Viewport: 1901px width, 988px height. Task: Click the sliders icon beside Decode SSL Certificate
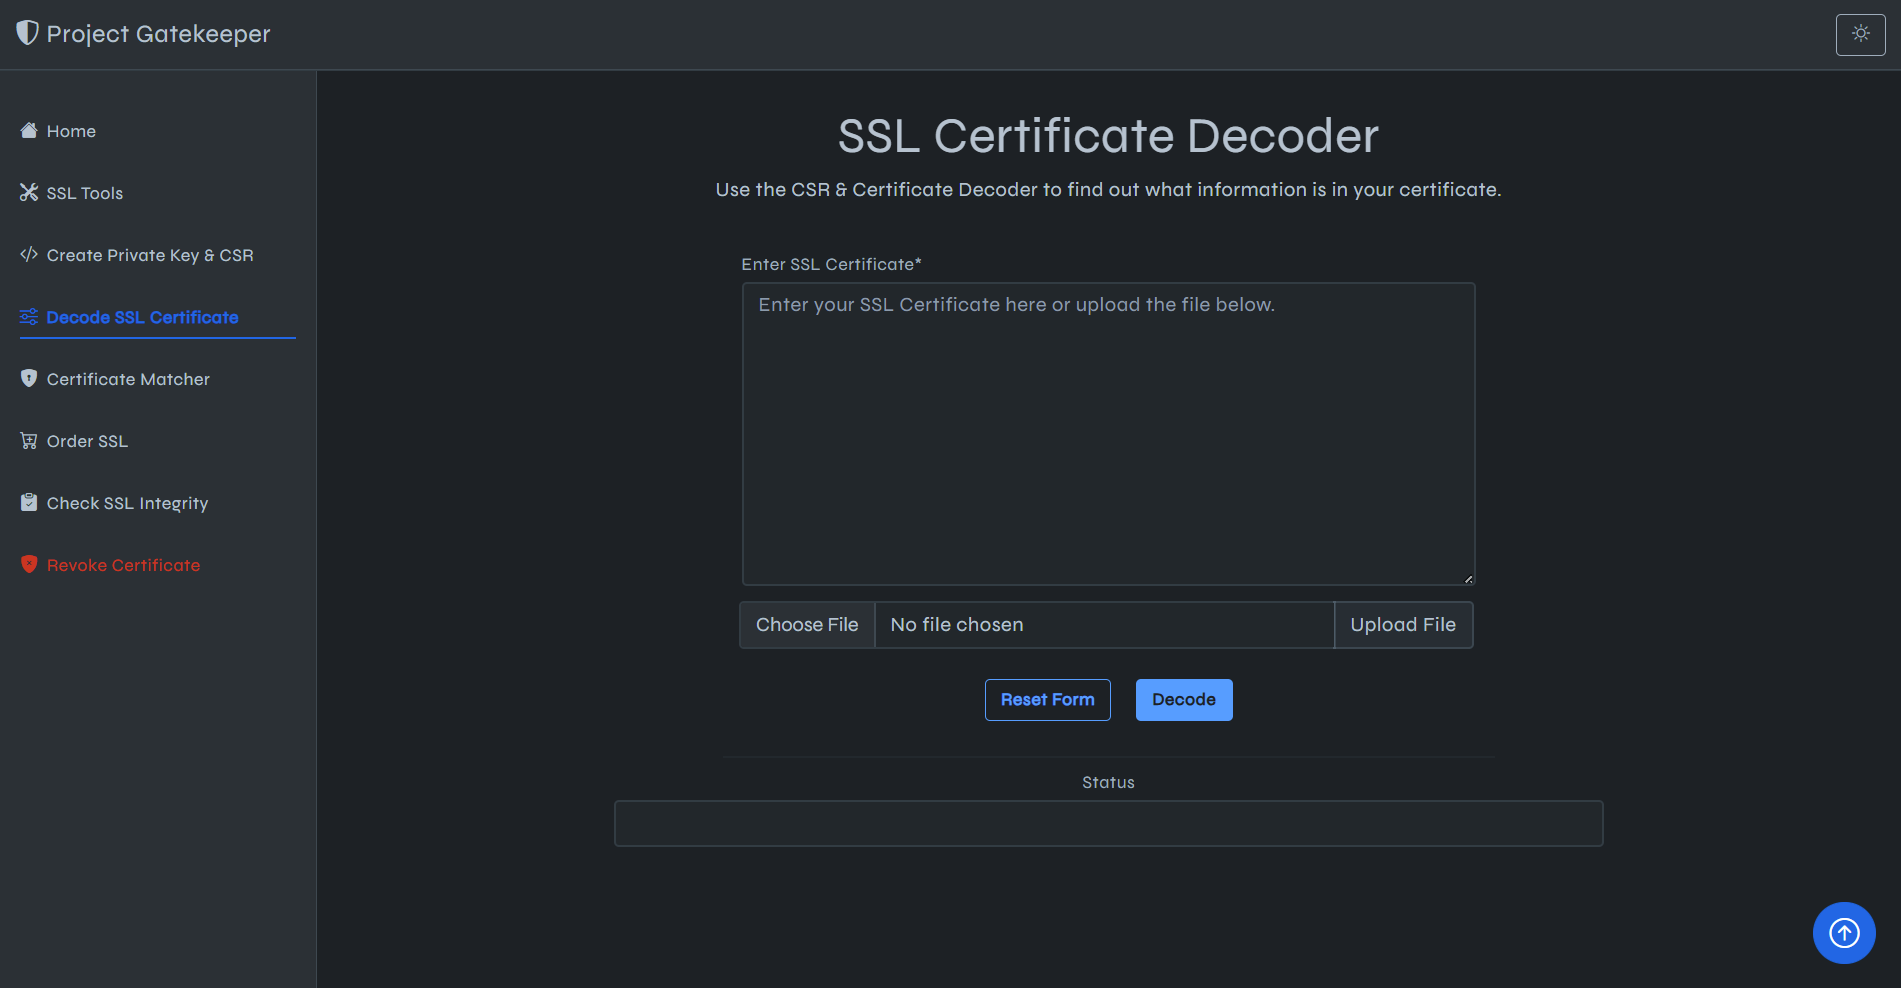pyautogui.click(x=29, y=316)
